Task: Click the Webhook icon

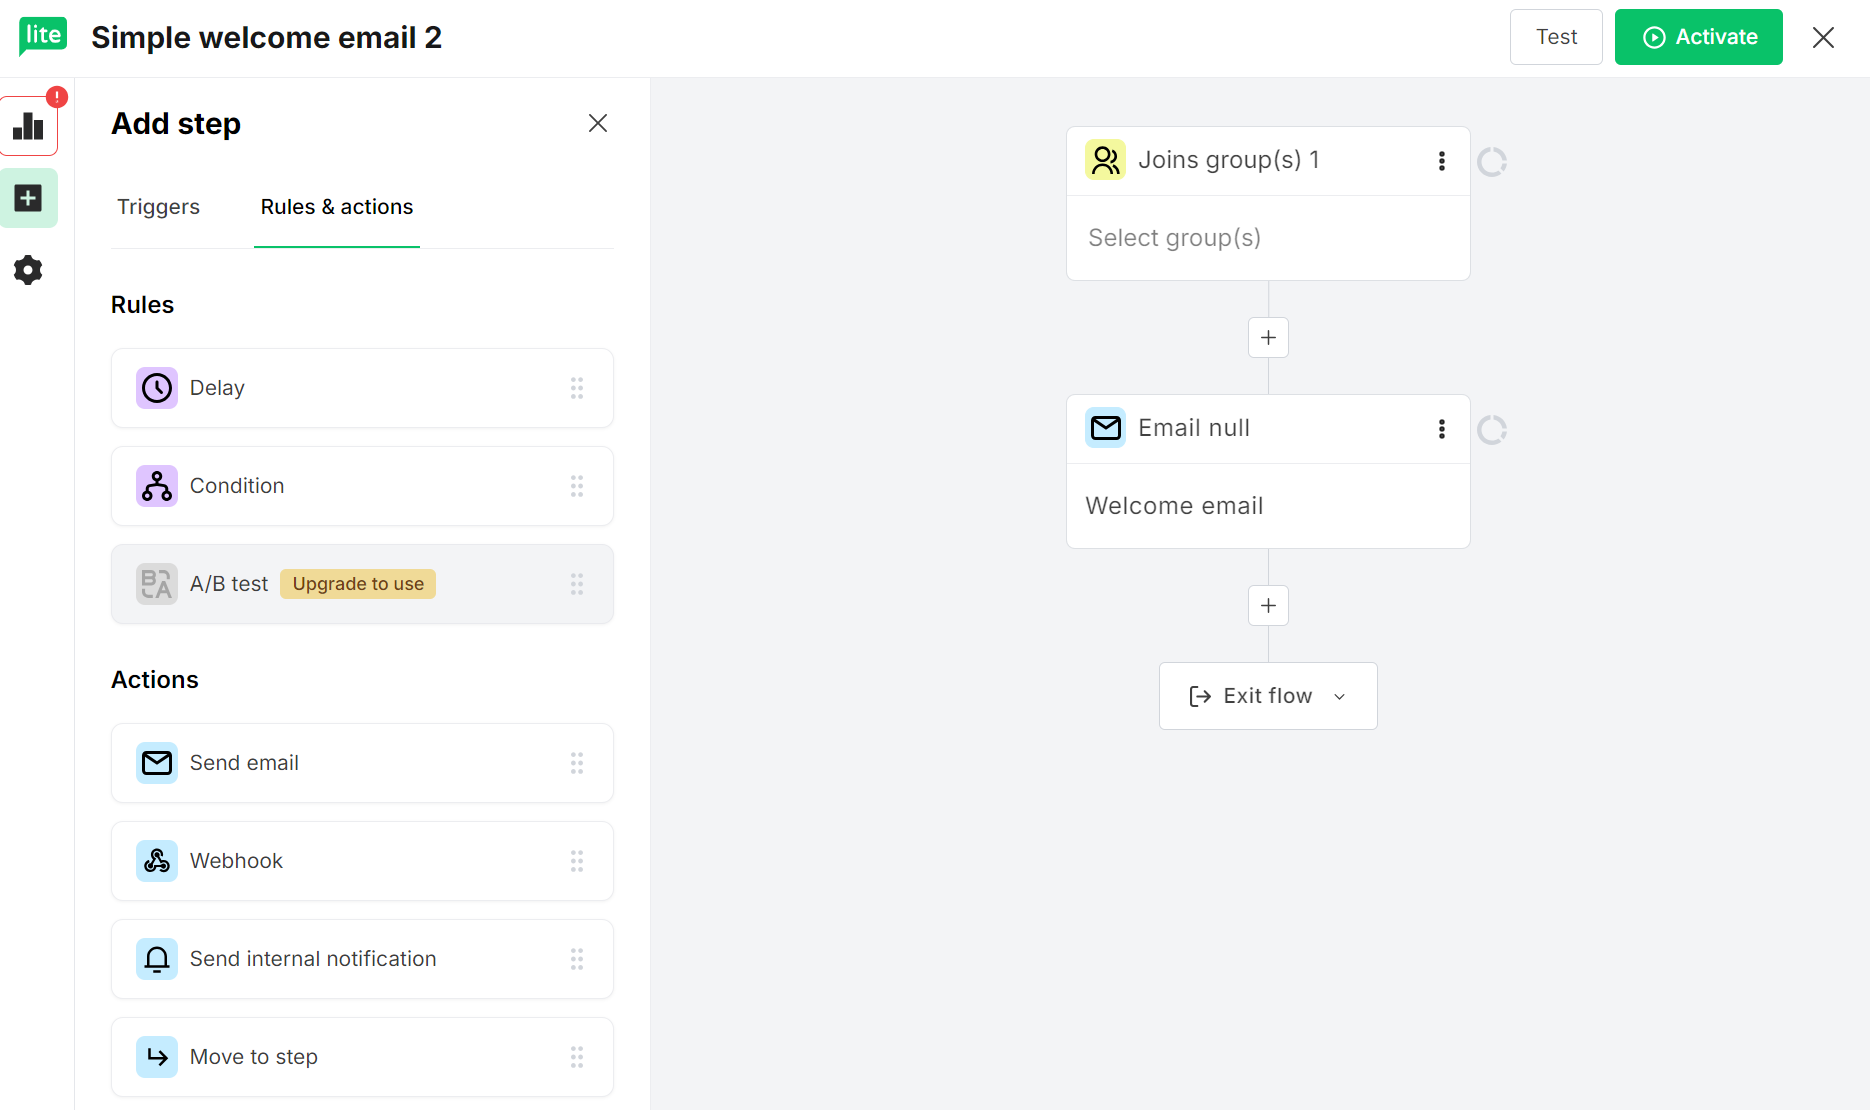Action: click(157, 860)
